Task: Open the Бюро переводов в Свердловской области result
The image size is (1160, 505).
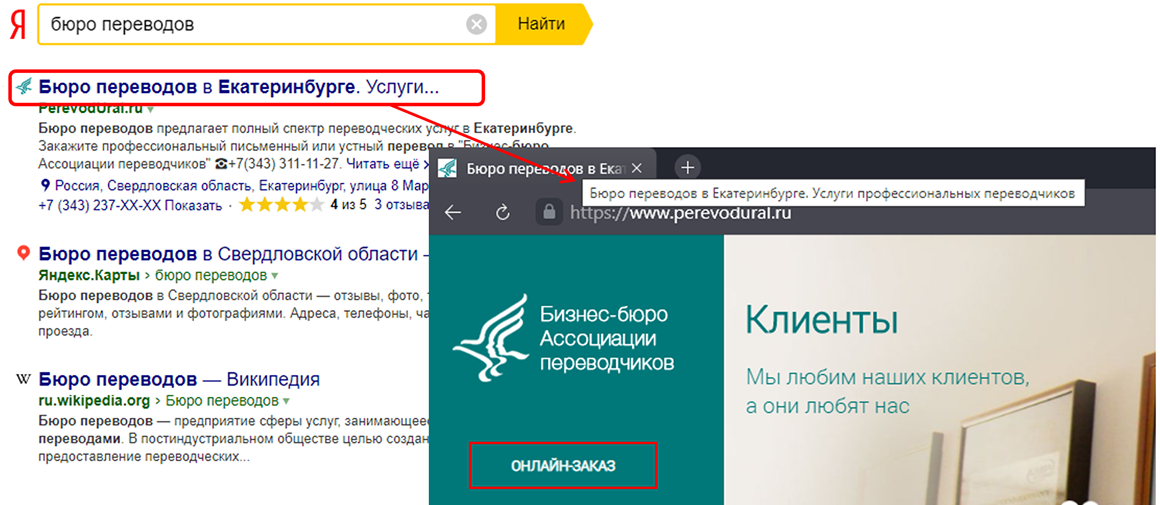Action: (228, 254)
